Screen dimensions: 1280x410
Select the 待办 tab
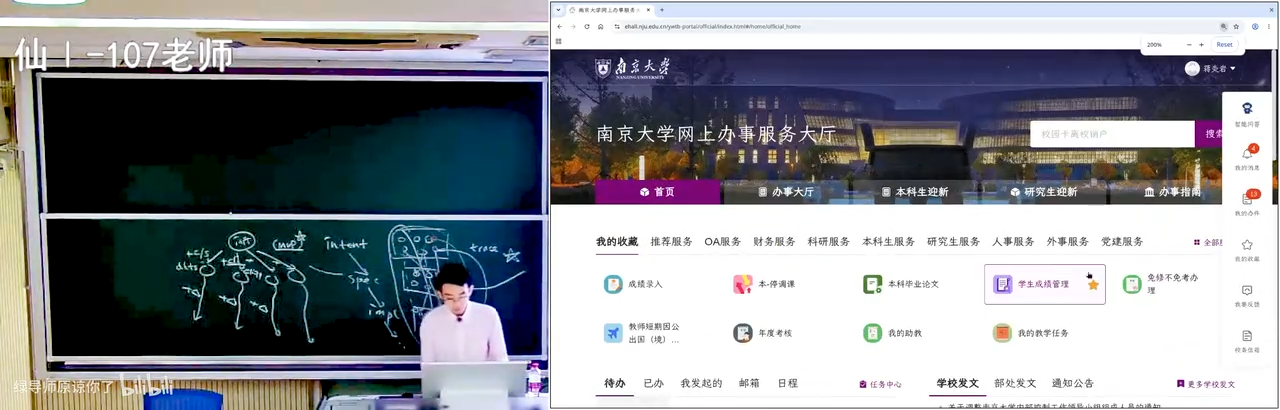[614, 384]
